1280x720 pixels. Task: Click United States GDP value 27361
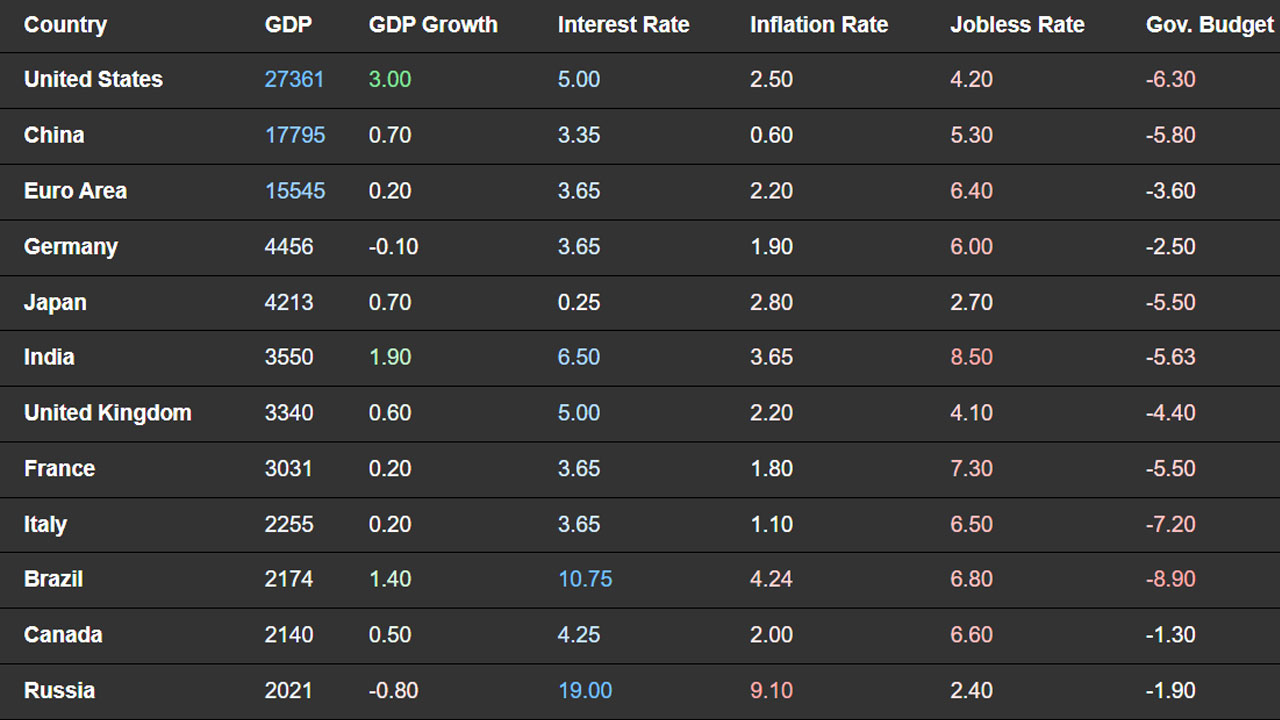tap(294, 79)
